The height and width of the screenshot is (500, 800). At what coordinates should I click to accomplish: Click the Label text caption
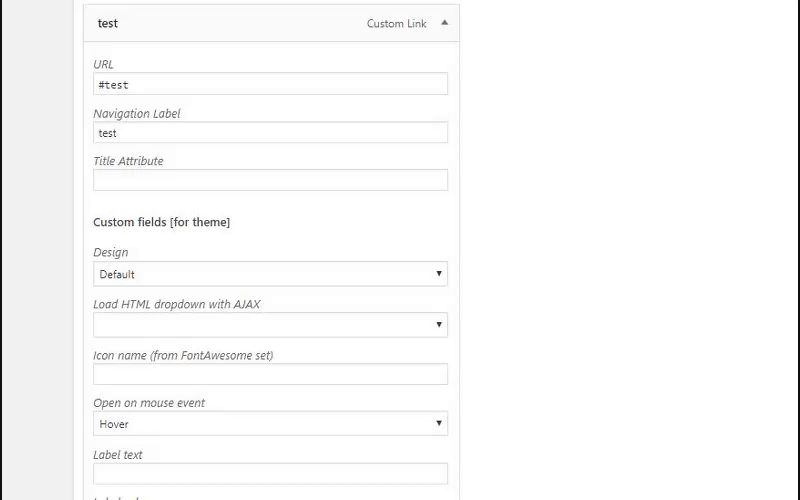118,455
